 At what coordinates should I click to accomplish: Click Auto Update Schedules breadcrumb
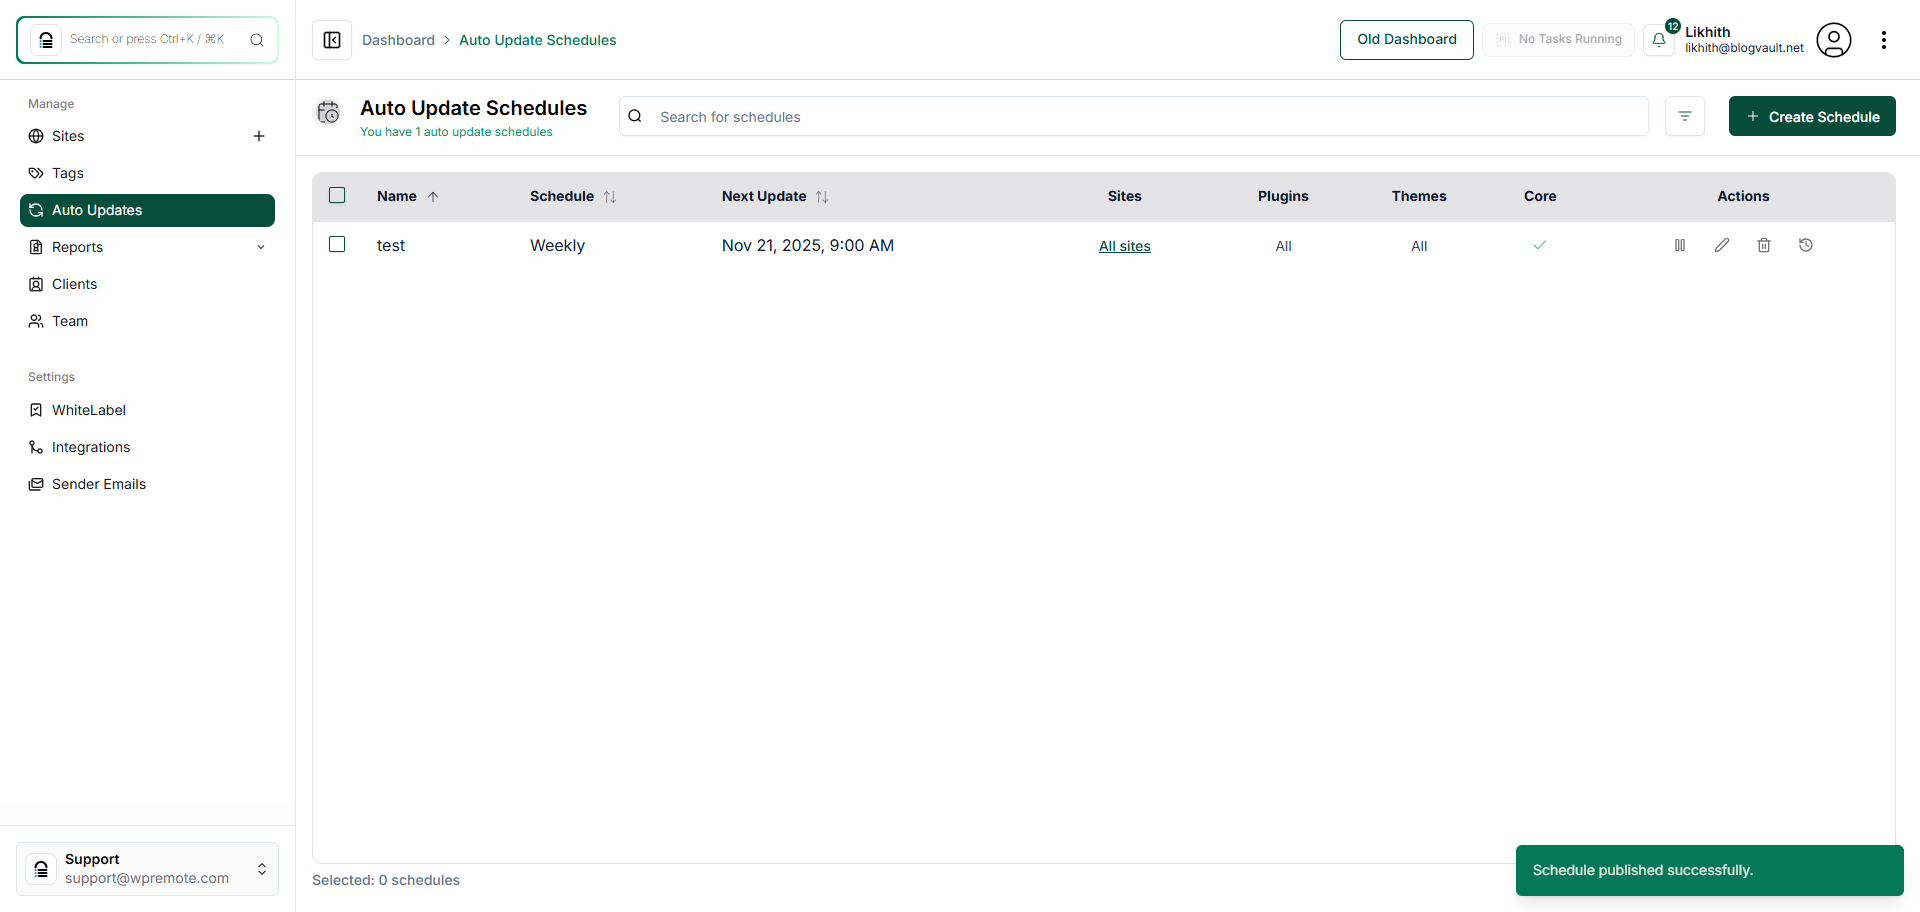pyautogui.click(x=537, y=40)
